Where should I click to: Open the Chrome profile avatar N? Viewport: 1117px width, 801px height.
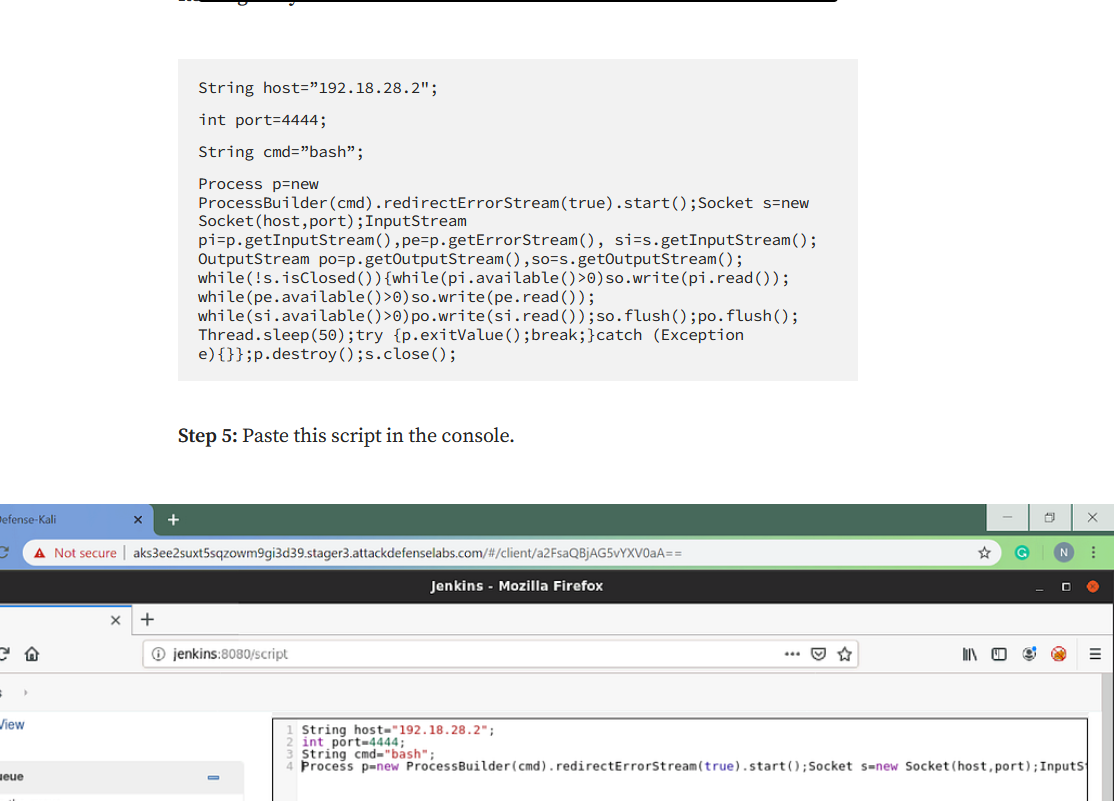pos(1064,552)
